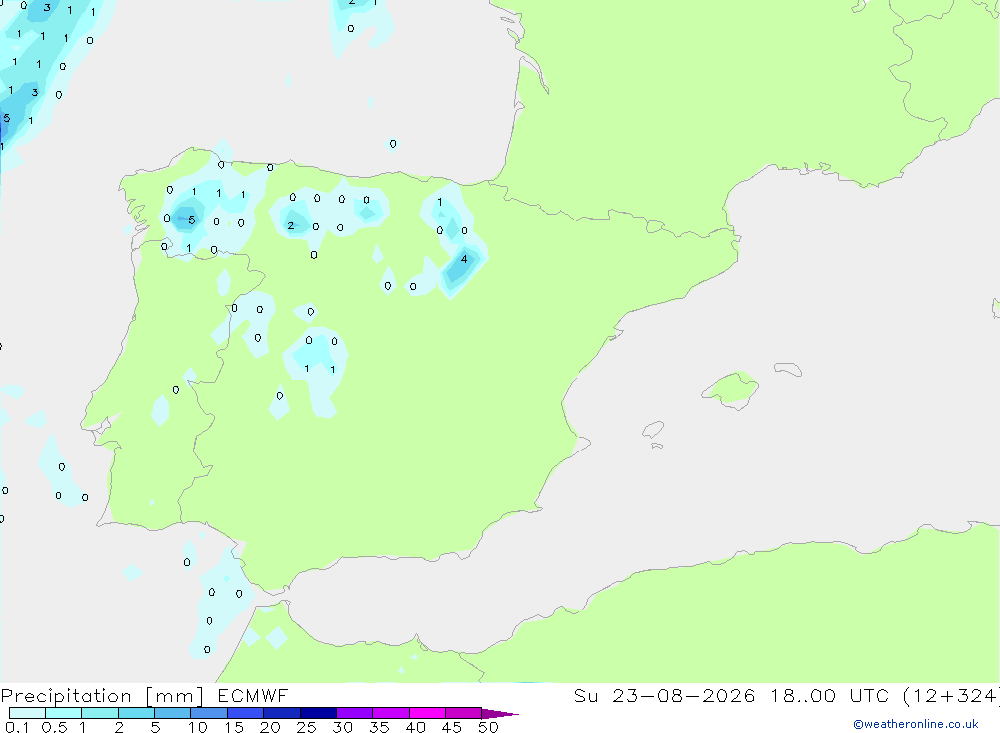Click the "(12+324)" forecast offset text
This screenshot has width=1000, height=733.
click(x=951, y=696)
